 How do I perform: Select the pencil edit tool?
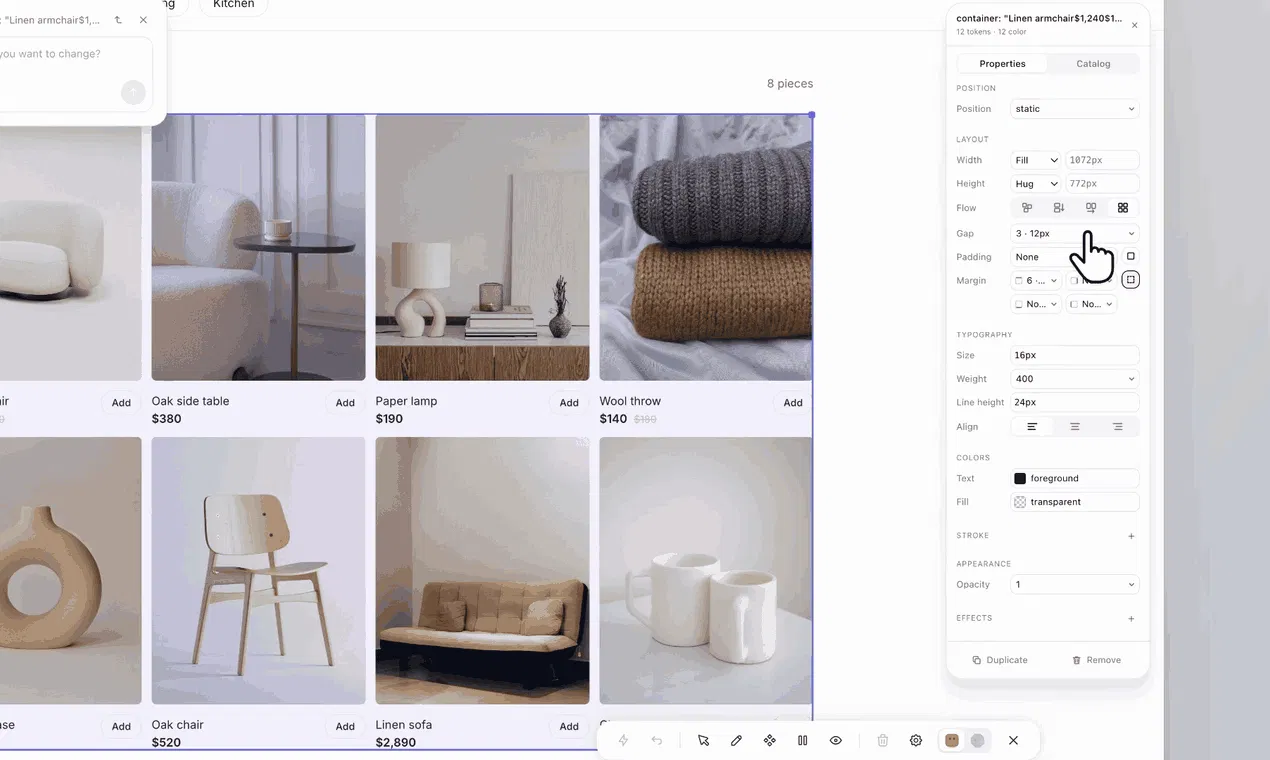pos(736,741)
